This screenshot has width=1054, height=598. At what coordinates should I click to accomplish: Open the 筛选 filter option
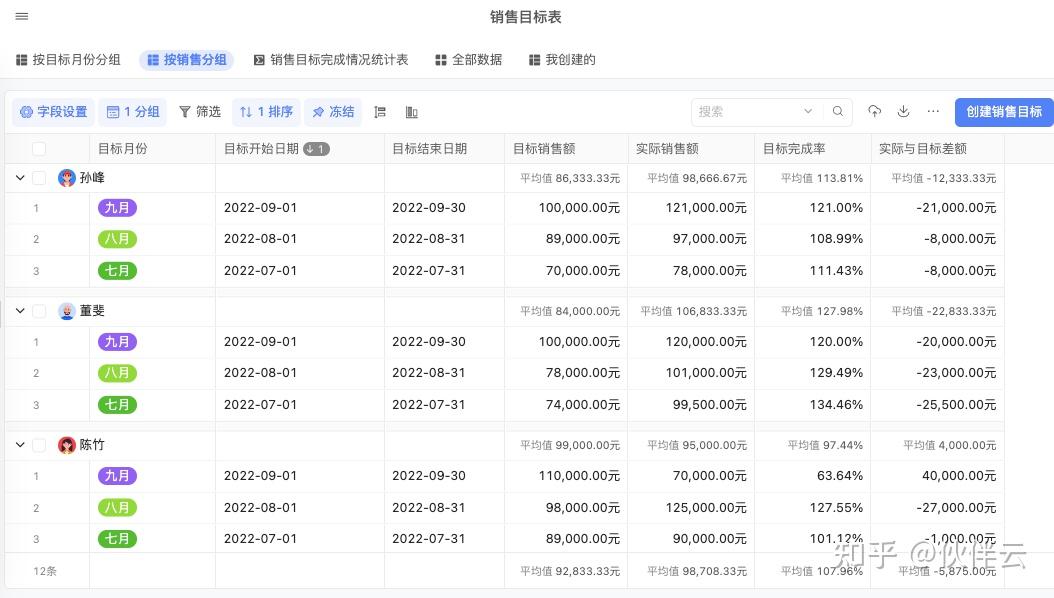tap(200, 112)
